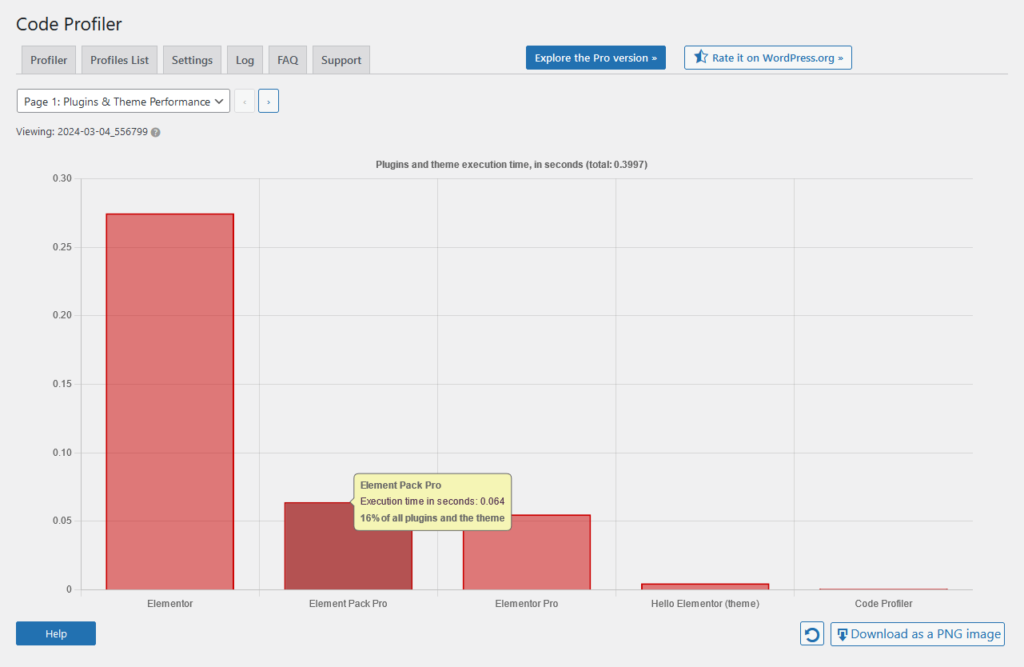Open the Support tab
This screenshot has width=1024, height=667.
click(341, 60)
